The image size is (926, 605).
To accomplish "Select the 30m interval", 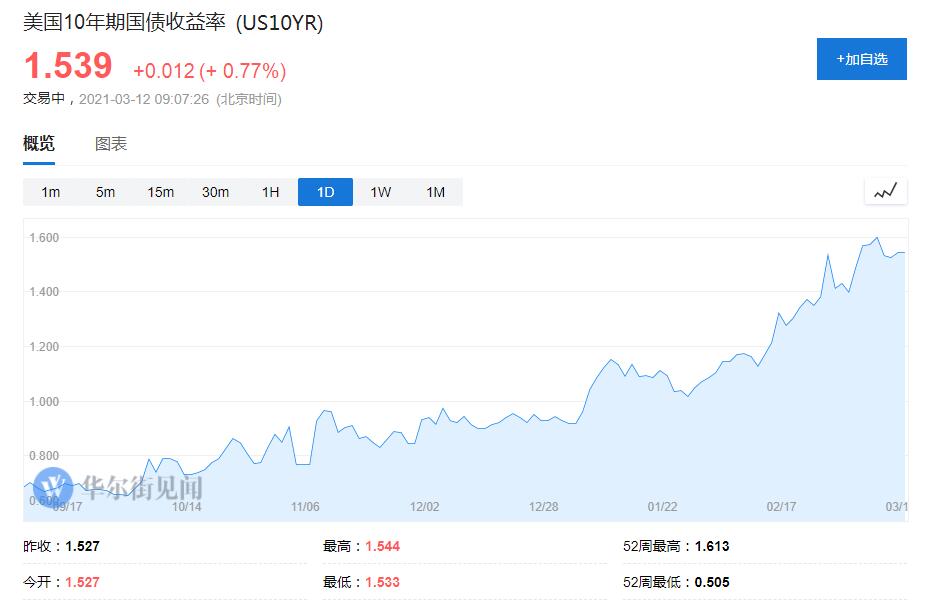I will tap(215, 191).
